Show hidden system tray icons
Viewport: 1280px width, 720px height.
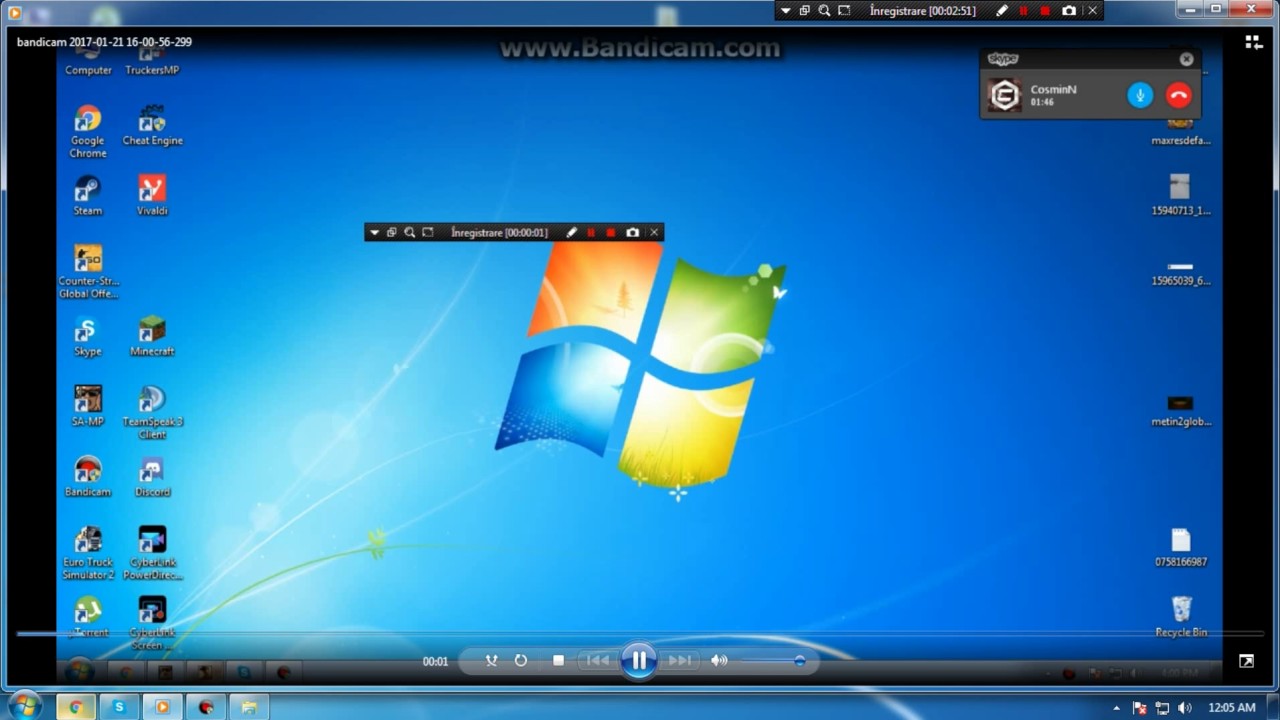(1117, 708)
